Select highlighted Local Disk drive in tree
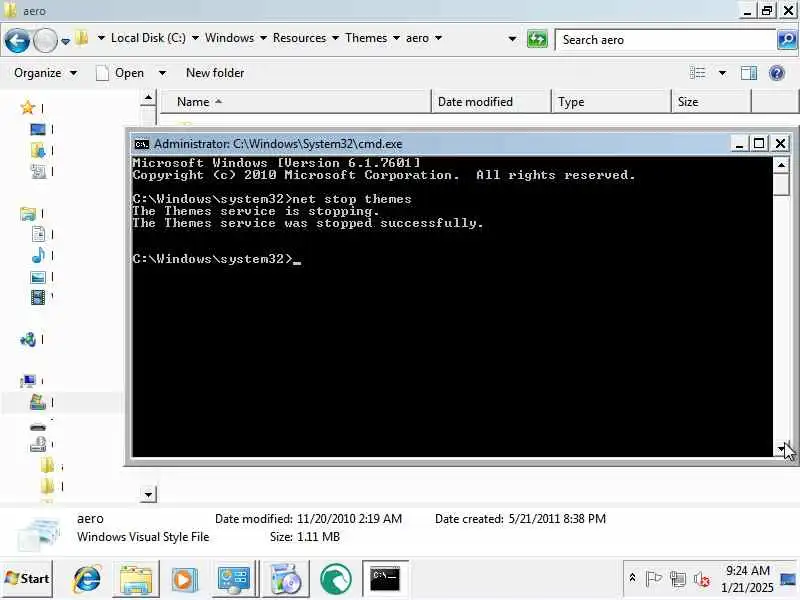Screen dimensions: 800x600 coord(38,402)
